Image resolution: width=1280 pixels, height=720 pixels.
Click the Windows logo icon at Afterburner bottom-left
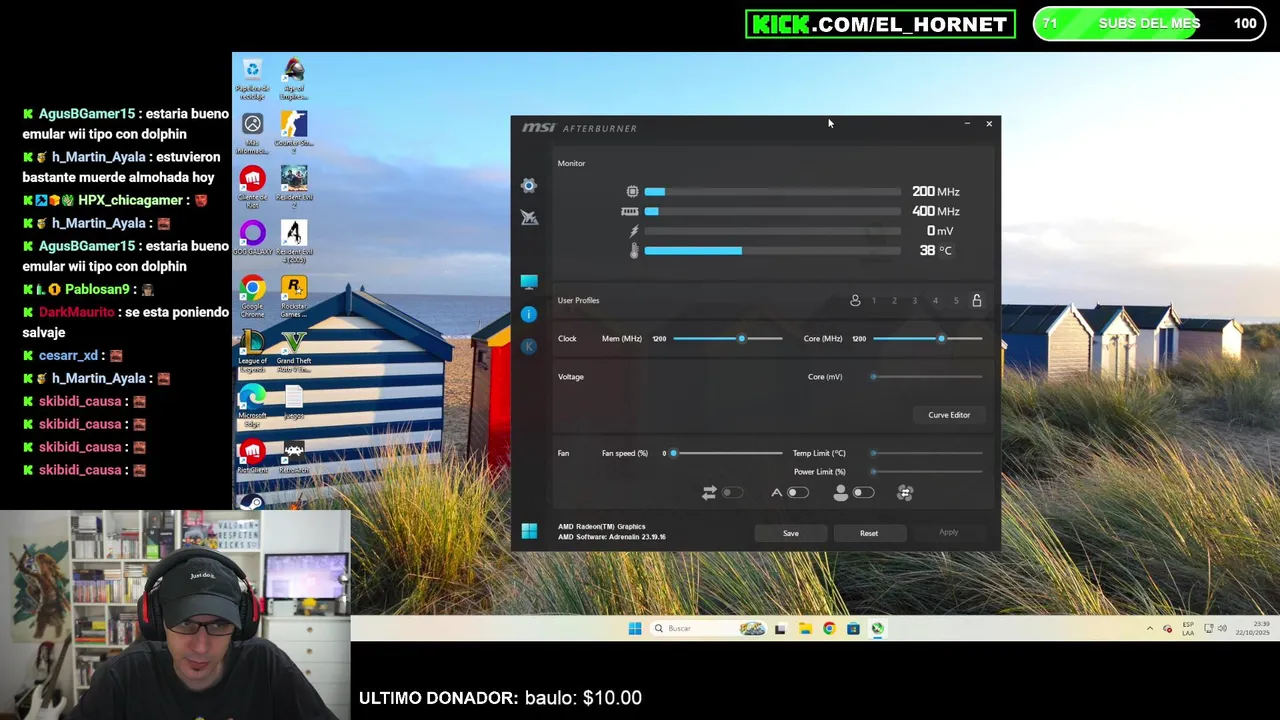[529, 531]
